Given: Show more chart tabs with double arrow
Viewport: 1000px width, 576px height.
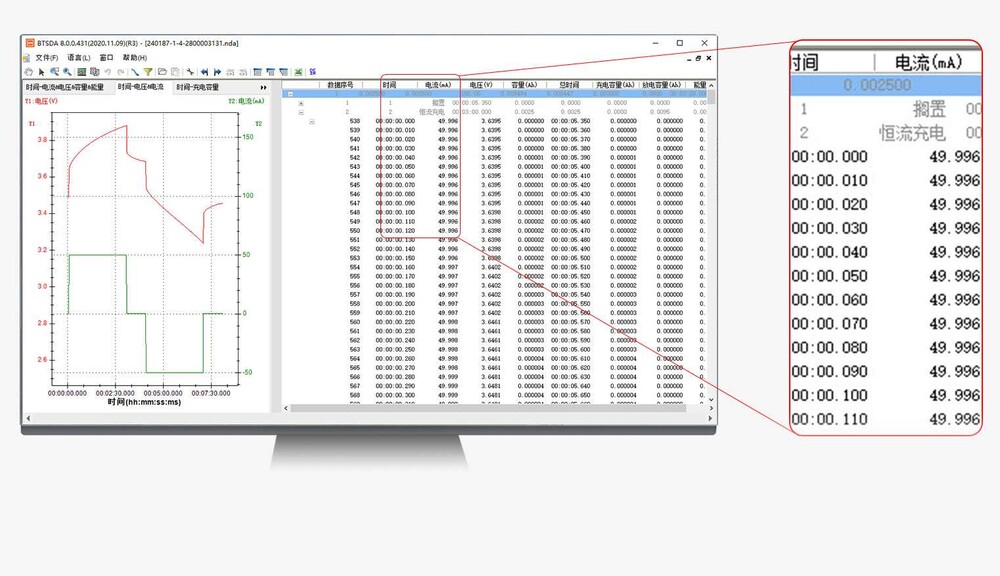Looking at the screenshot, I should (x=263, y=88).
